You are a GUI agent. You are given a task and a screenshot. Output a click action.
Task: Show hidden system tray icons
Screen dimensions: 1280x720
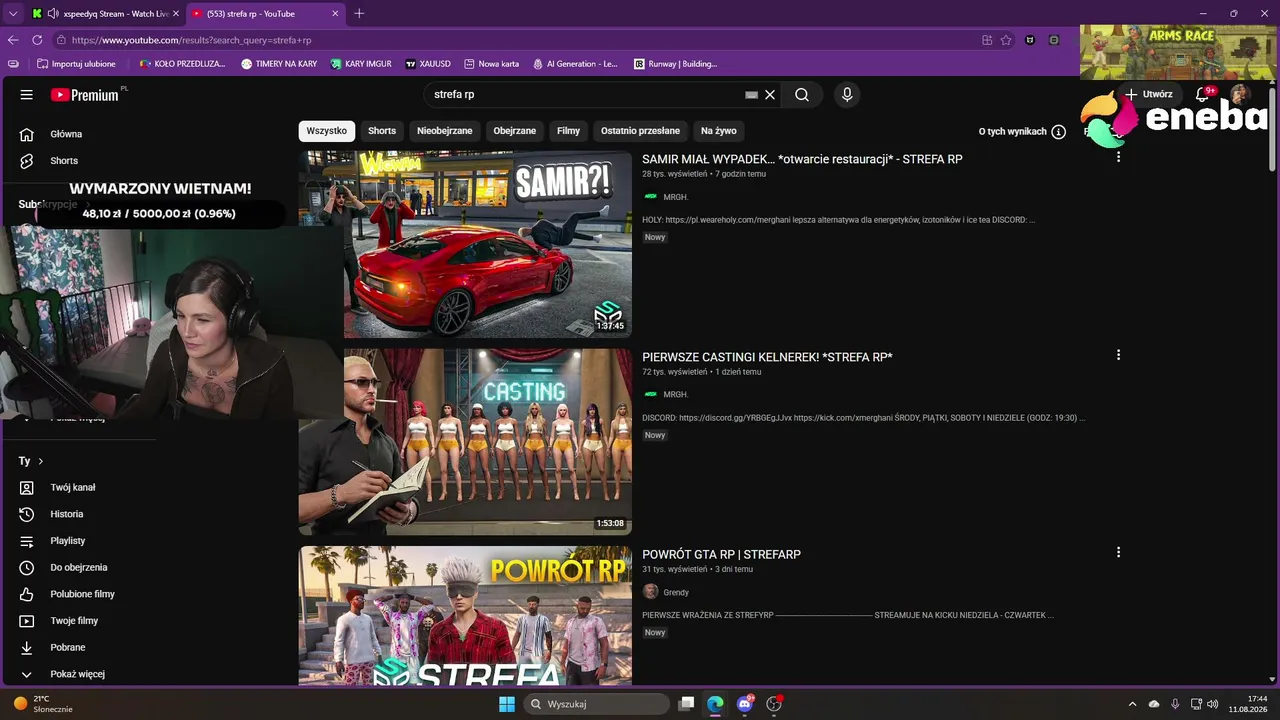coord(1132,704)
